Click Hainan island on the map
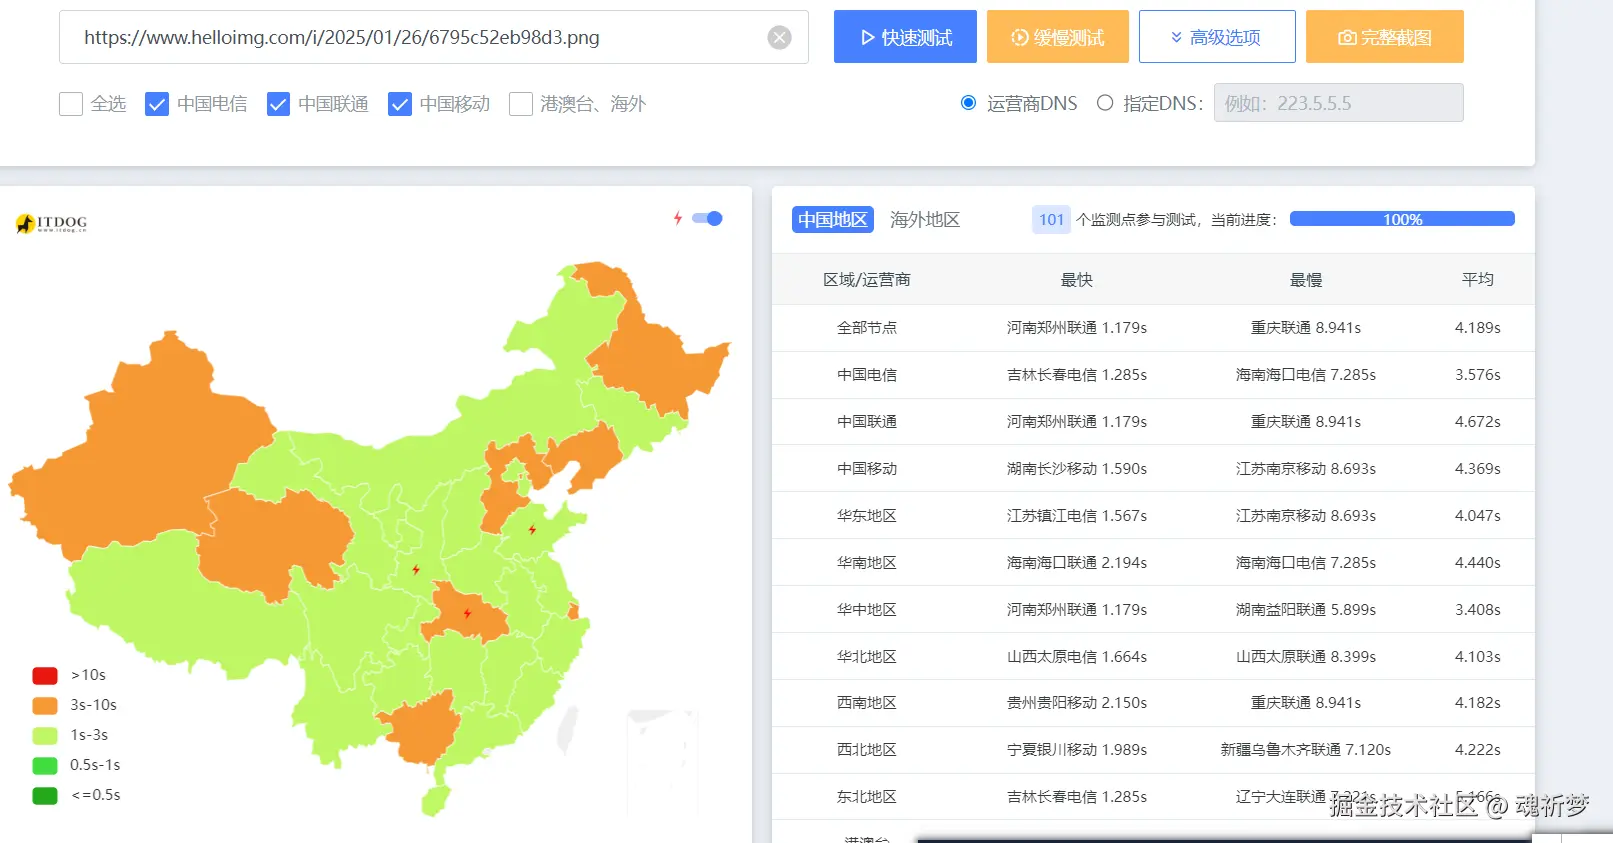 [x=435, y=800]
